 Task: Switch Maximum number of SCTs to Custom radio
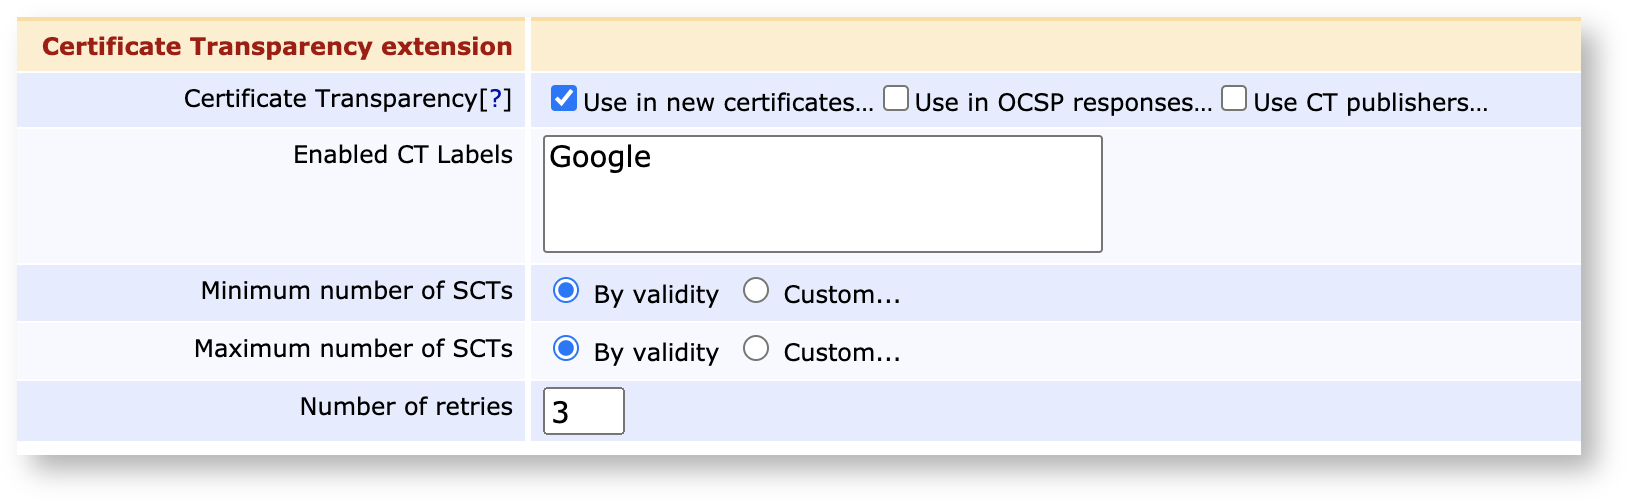coord(756,349)
